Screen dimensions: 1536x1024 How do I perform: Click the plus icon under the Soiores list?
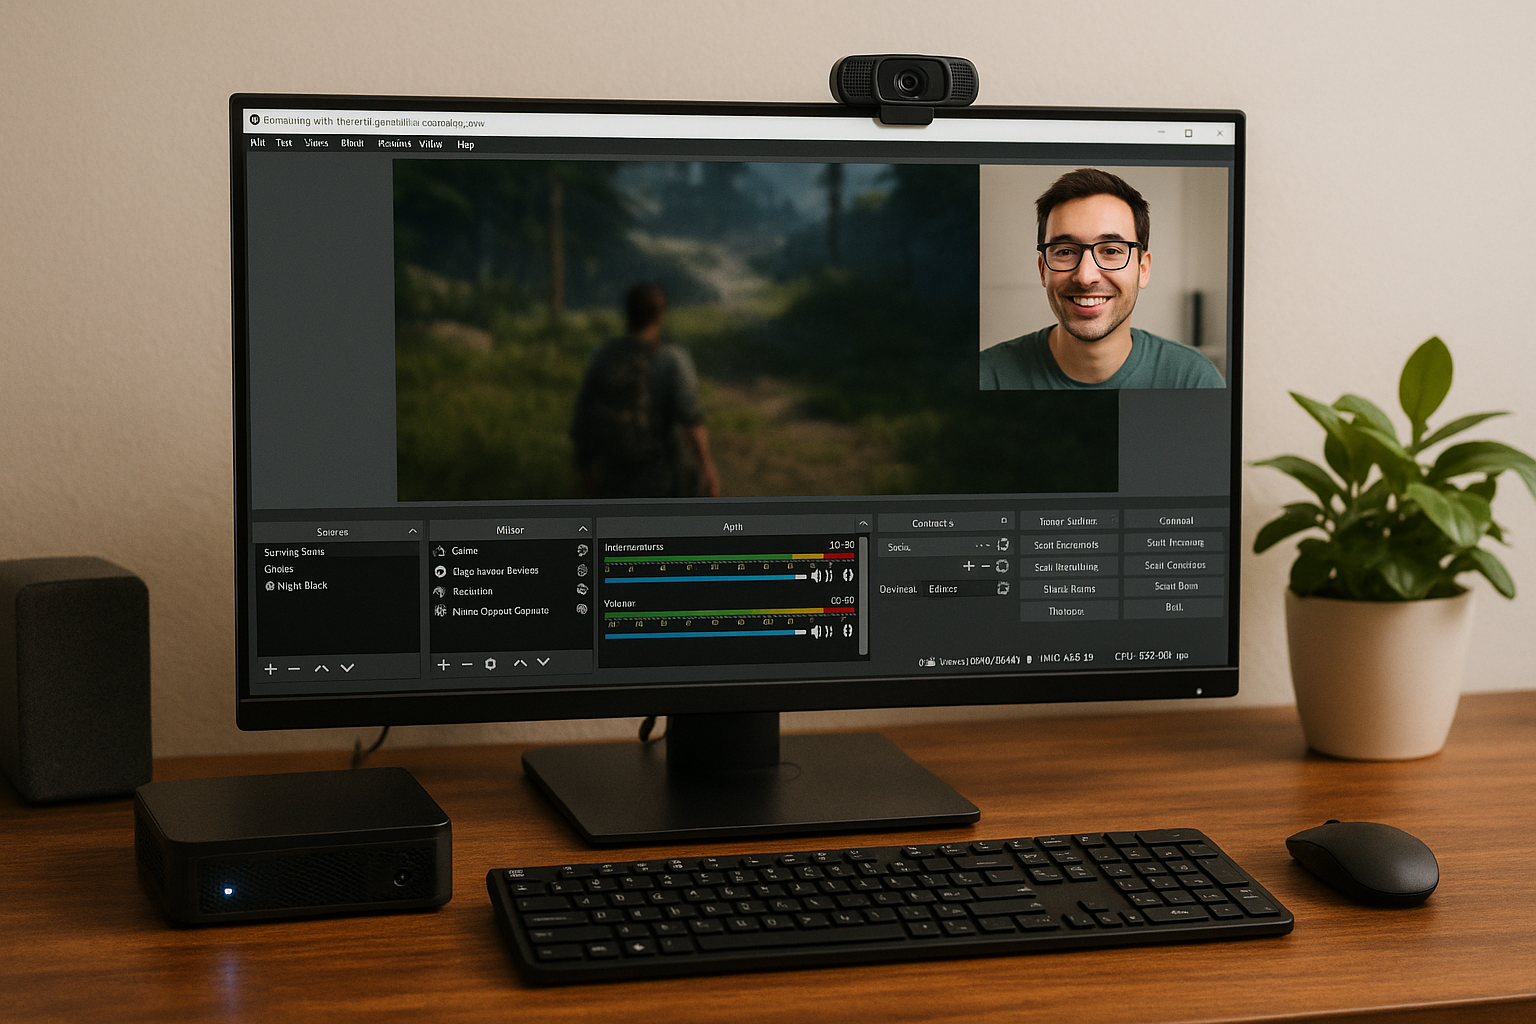(x=271, y=668)
